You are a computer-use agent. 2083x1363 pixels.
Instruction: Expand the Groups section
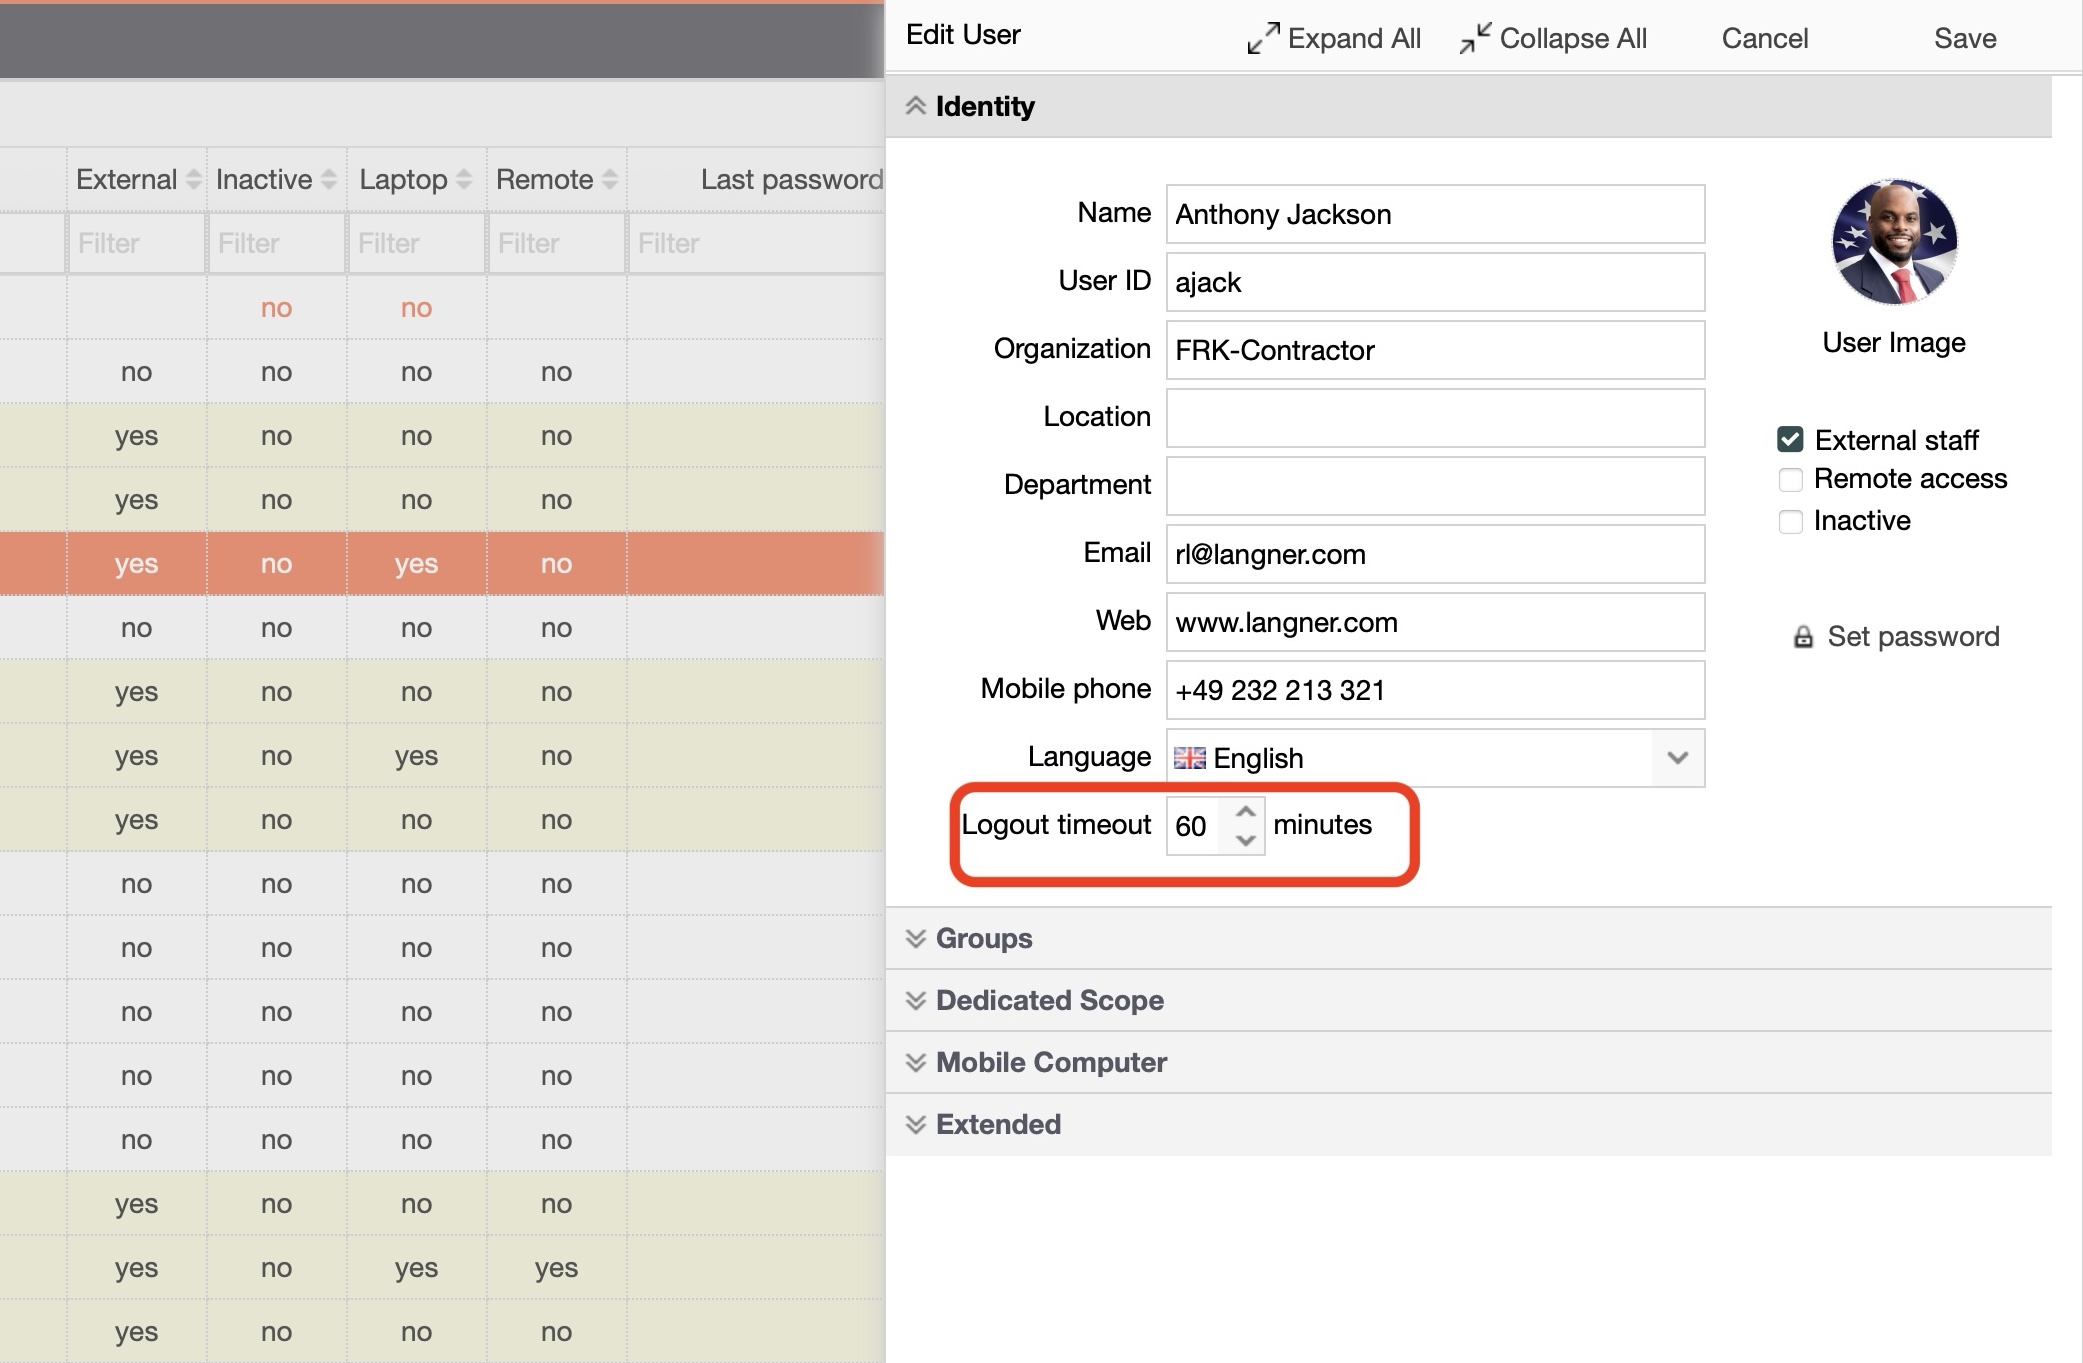tap(984, 938)
